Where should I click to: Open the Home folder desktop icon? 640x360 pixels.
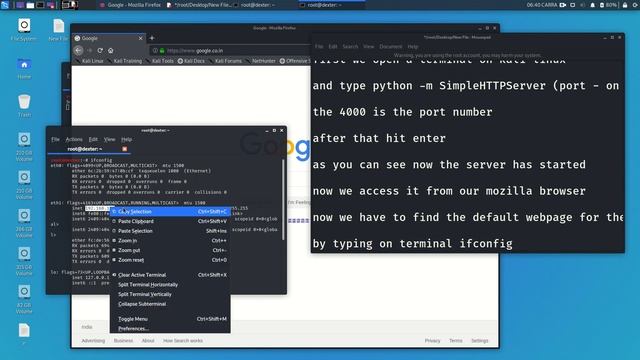pos(24,68)
